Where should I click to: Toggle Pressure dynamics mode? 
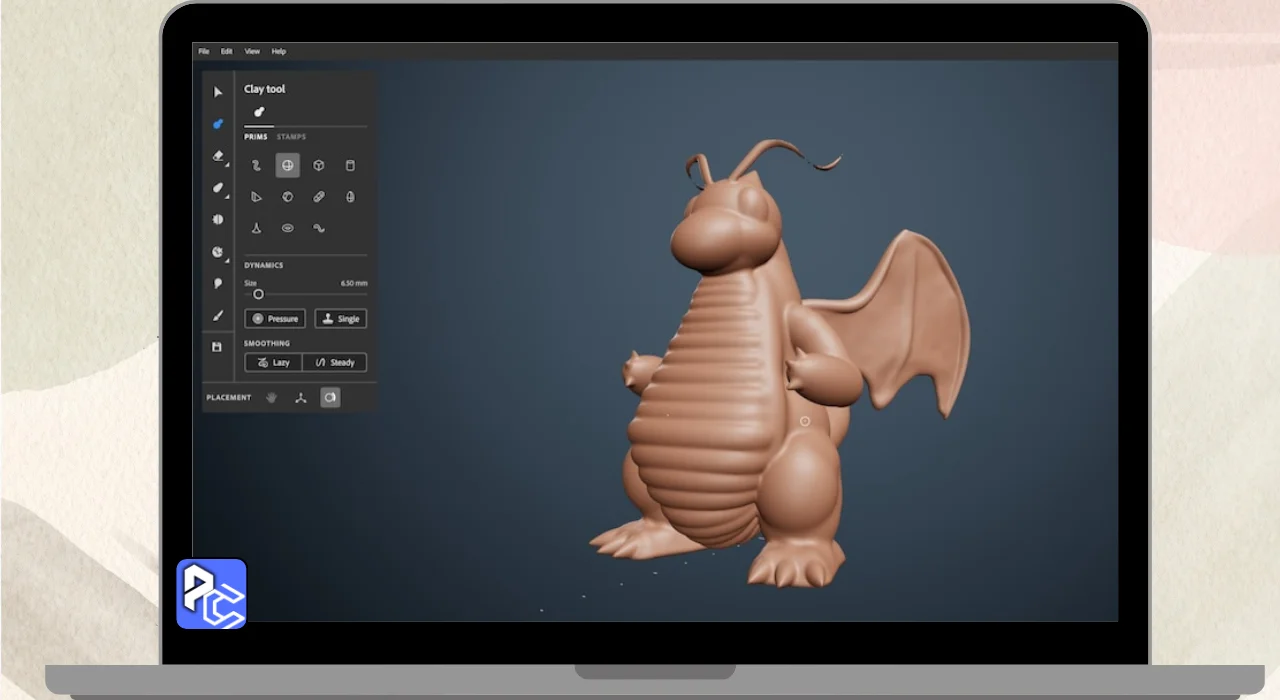tap(275, 319)
